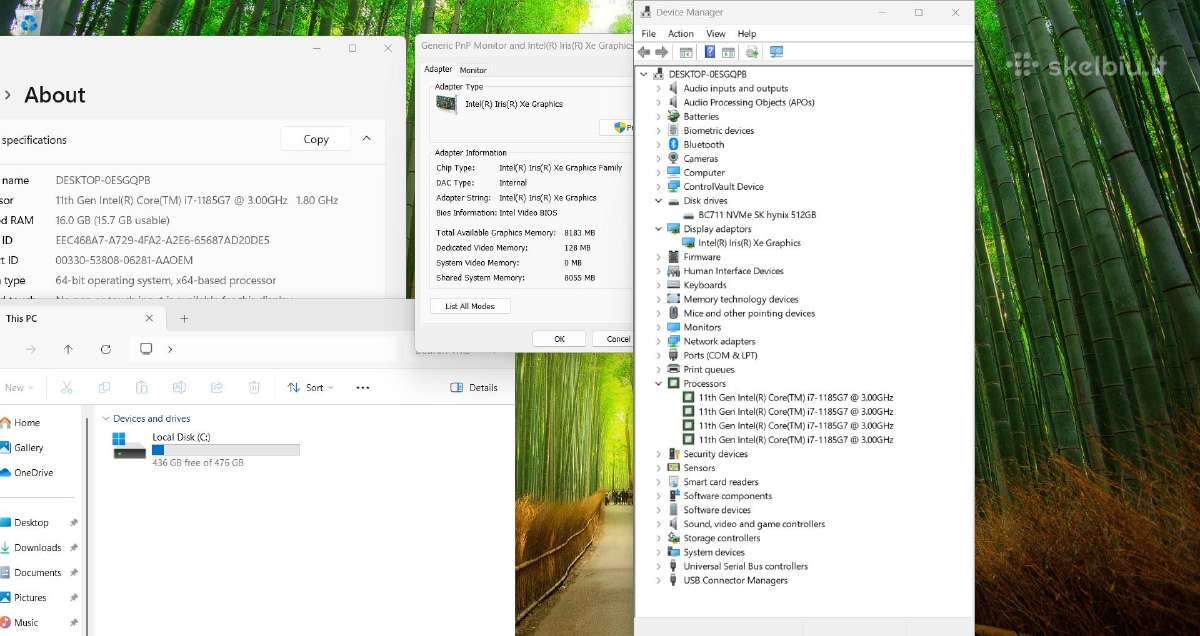Toggle the Details pane in File Explorer
The width and height of the screenshot is (1200, 636).
(474, 388)
